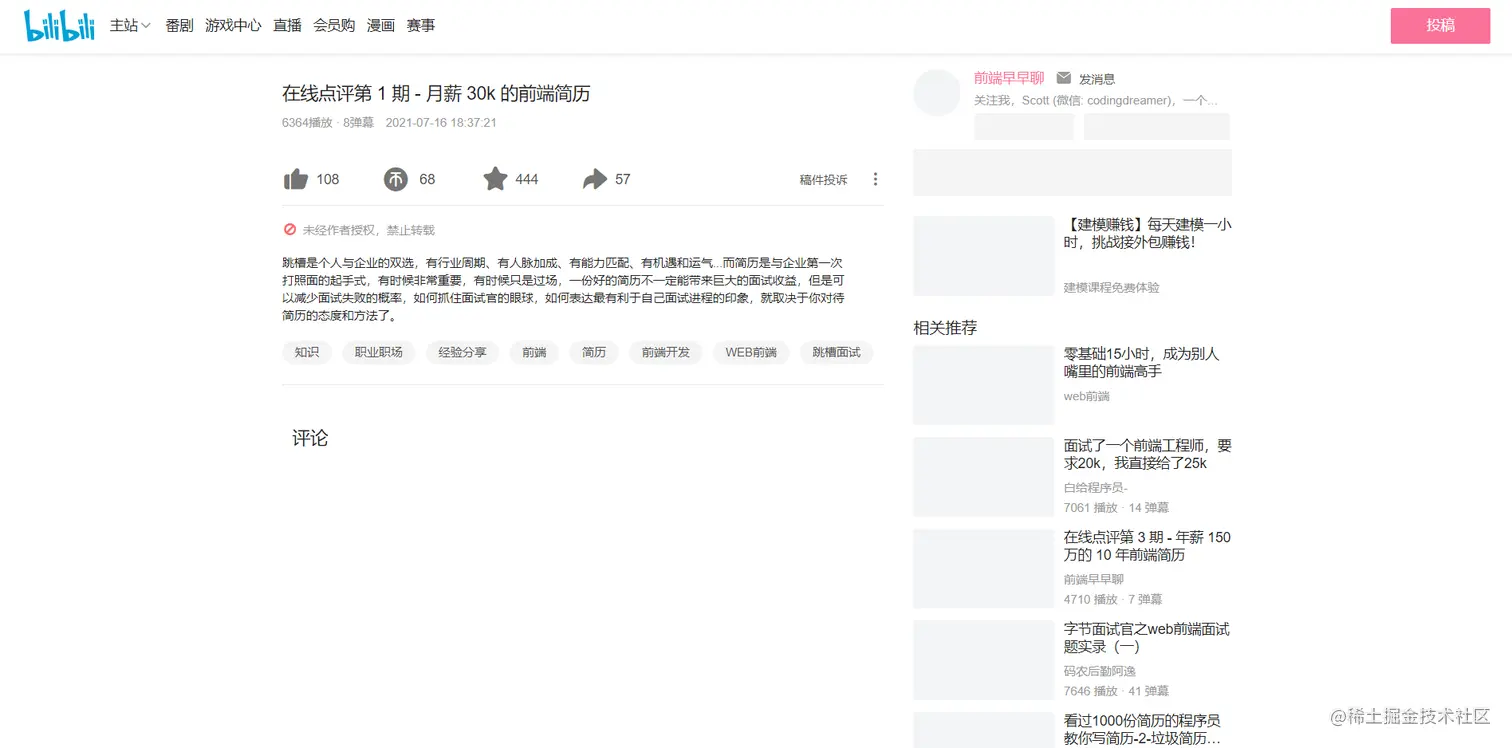Click the 评论 section heading

click(310, 438)
